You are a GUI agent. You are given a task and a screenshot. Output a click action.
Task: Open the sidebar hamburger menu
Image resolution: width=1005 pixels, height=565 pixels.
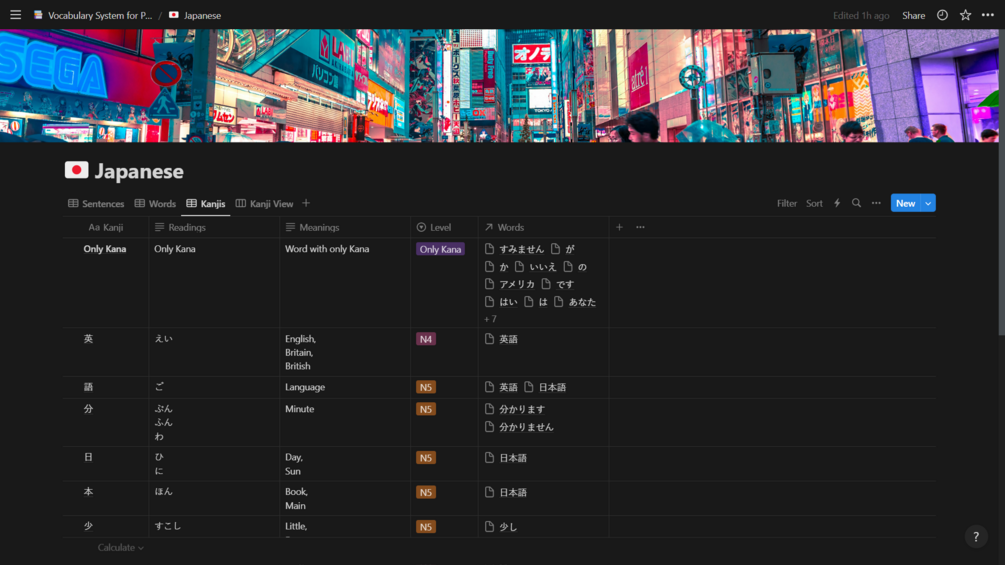point(15,15)
